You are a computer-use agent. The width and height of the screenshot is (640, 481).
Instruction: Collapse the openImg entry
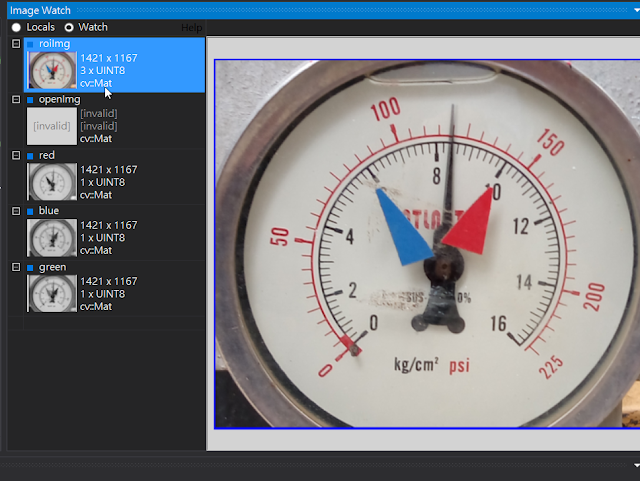coord(16,100)
